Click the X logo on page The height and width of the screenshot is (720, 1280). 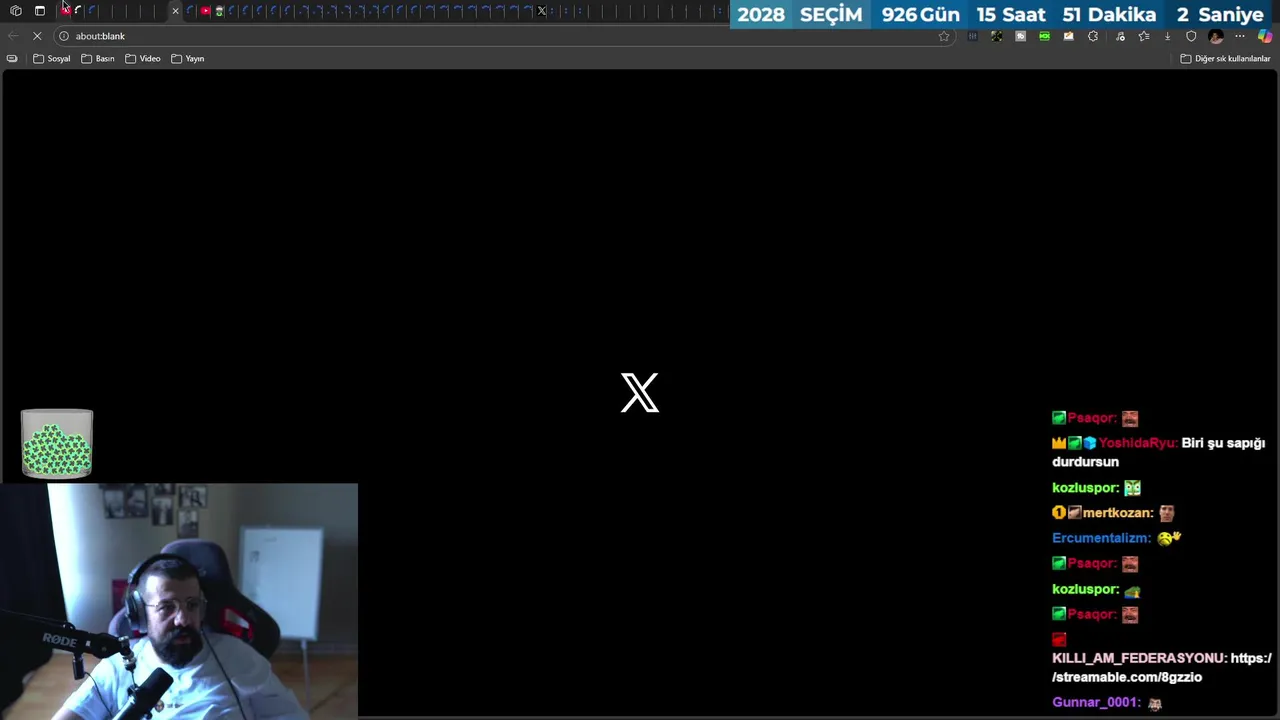coord(640,392)
